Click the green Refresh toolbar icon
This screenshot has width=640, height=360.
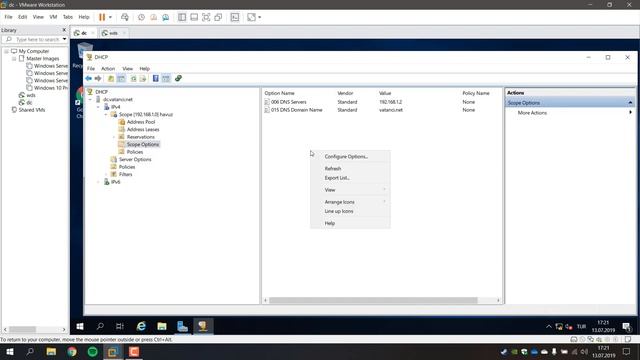point(133,78)
